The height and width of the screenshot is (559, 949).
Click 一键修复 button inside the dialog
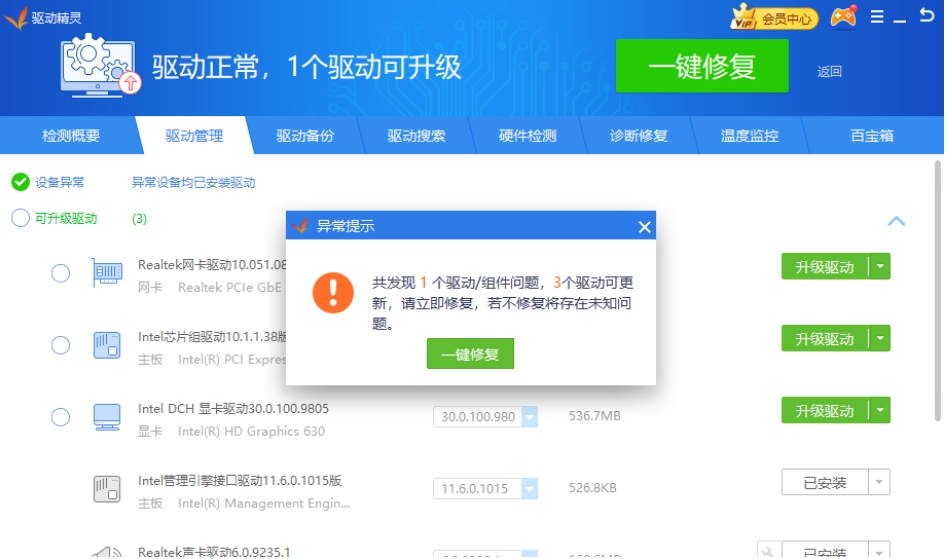click(x=470, y=354)
